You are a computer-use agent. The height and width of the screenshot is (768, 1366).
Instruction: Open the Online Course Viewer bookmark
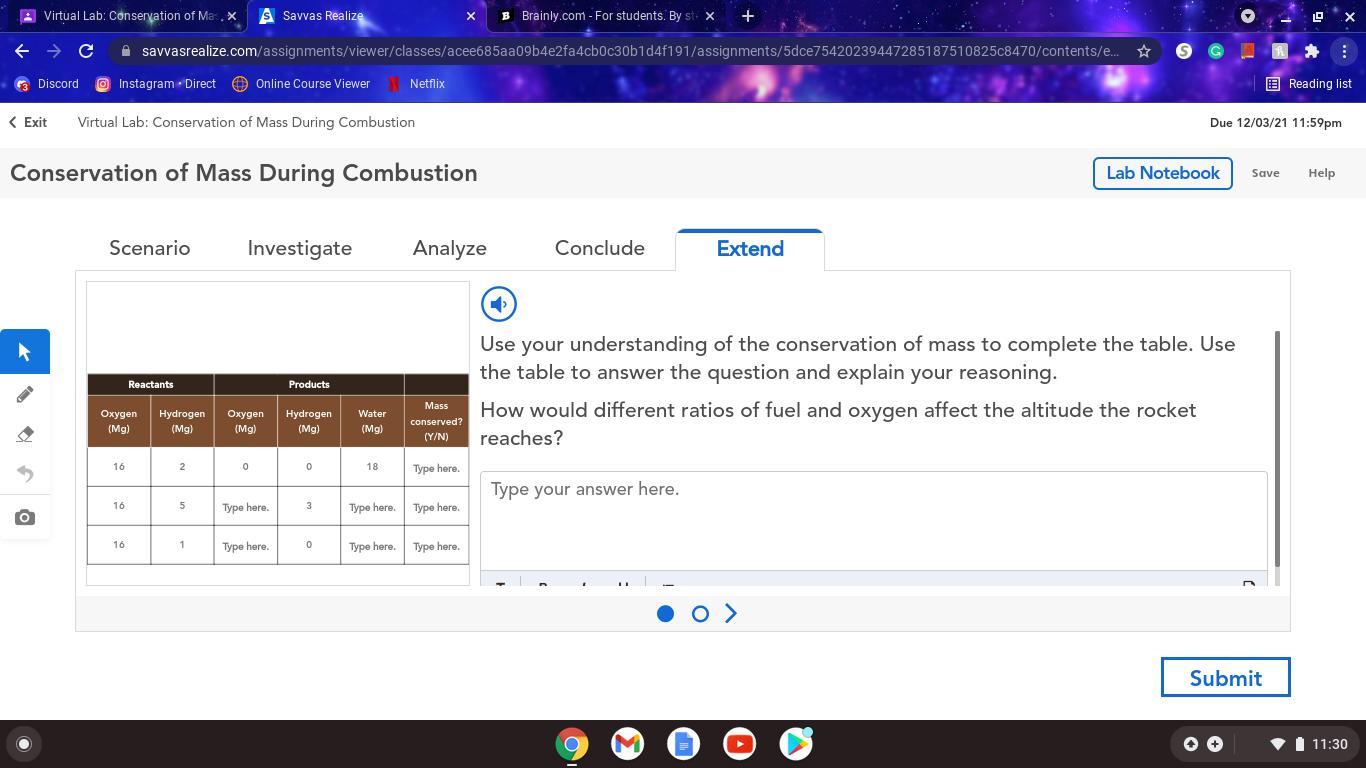tap(301, 84)
